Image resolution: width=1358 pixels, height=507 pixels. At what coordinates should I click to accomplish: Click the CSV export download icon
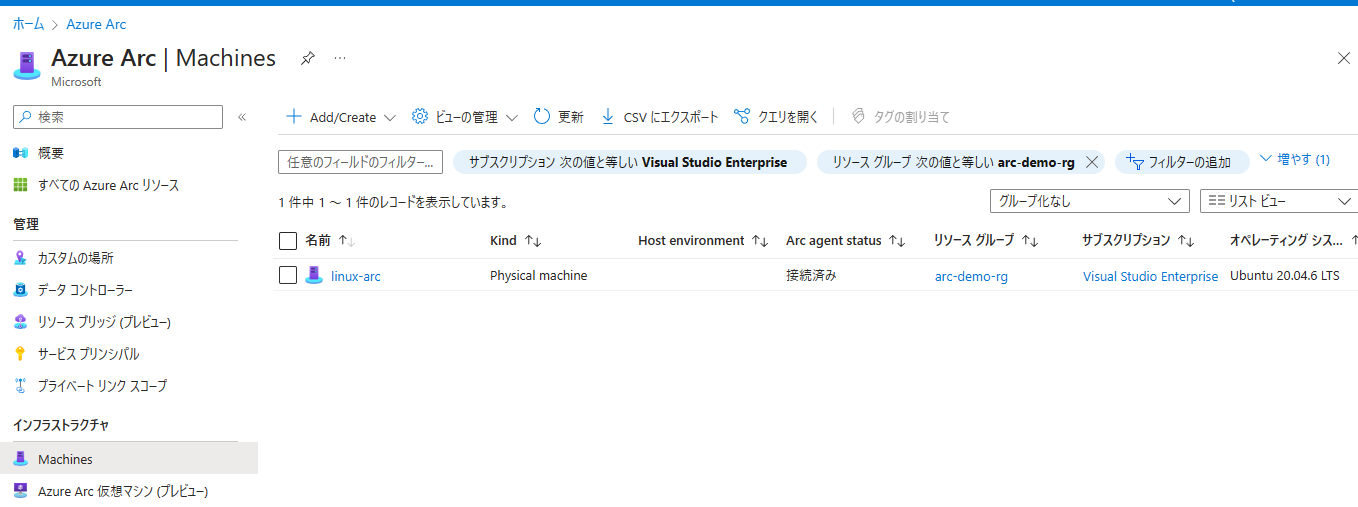tap(607, 117)
